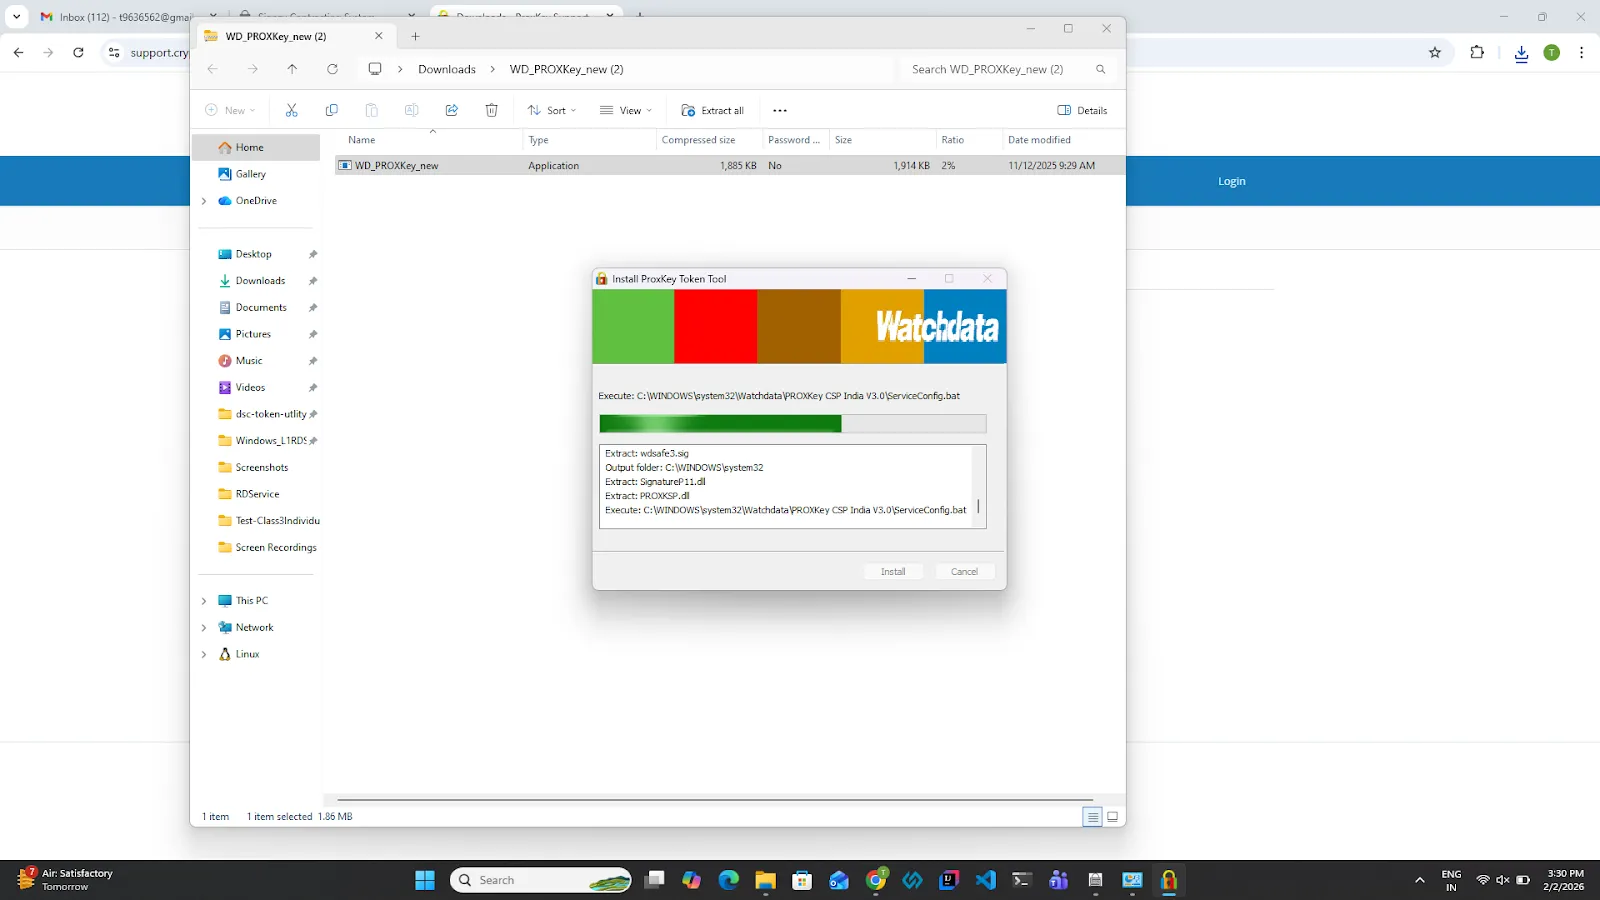Toggle the Details pane button
Viewport: 1600px width, 900px height.
click(x=1082, y=110)
